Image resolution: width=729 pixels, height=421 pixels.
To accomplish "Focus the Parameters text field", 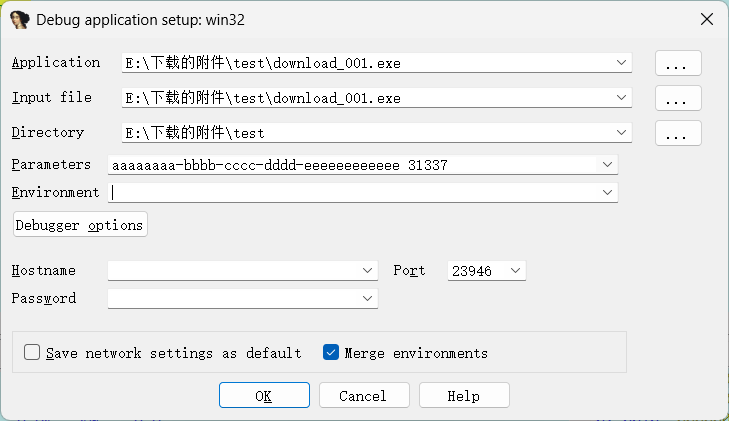I will pos(353,165).
